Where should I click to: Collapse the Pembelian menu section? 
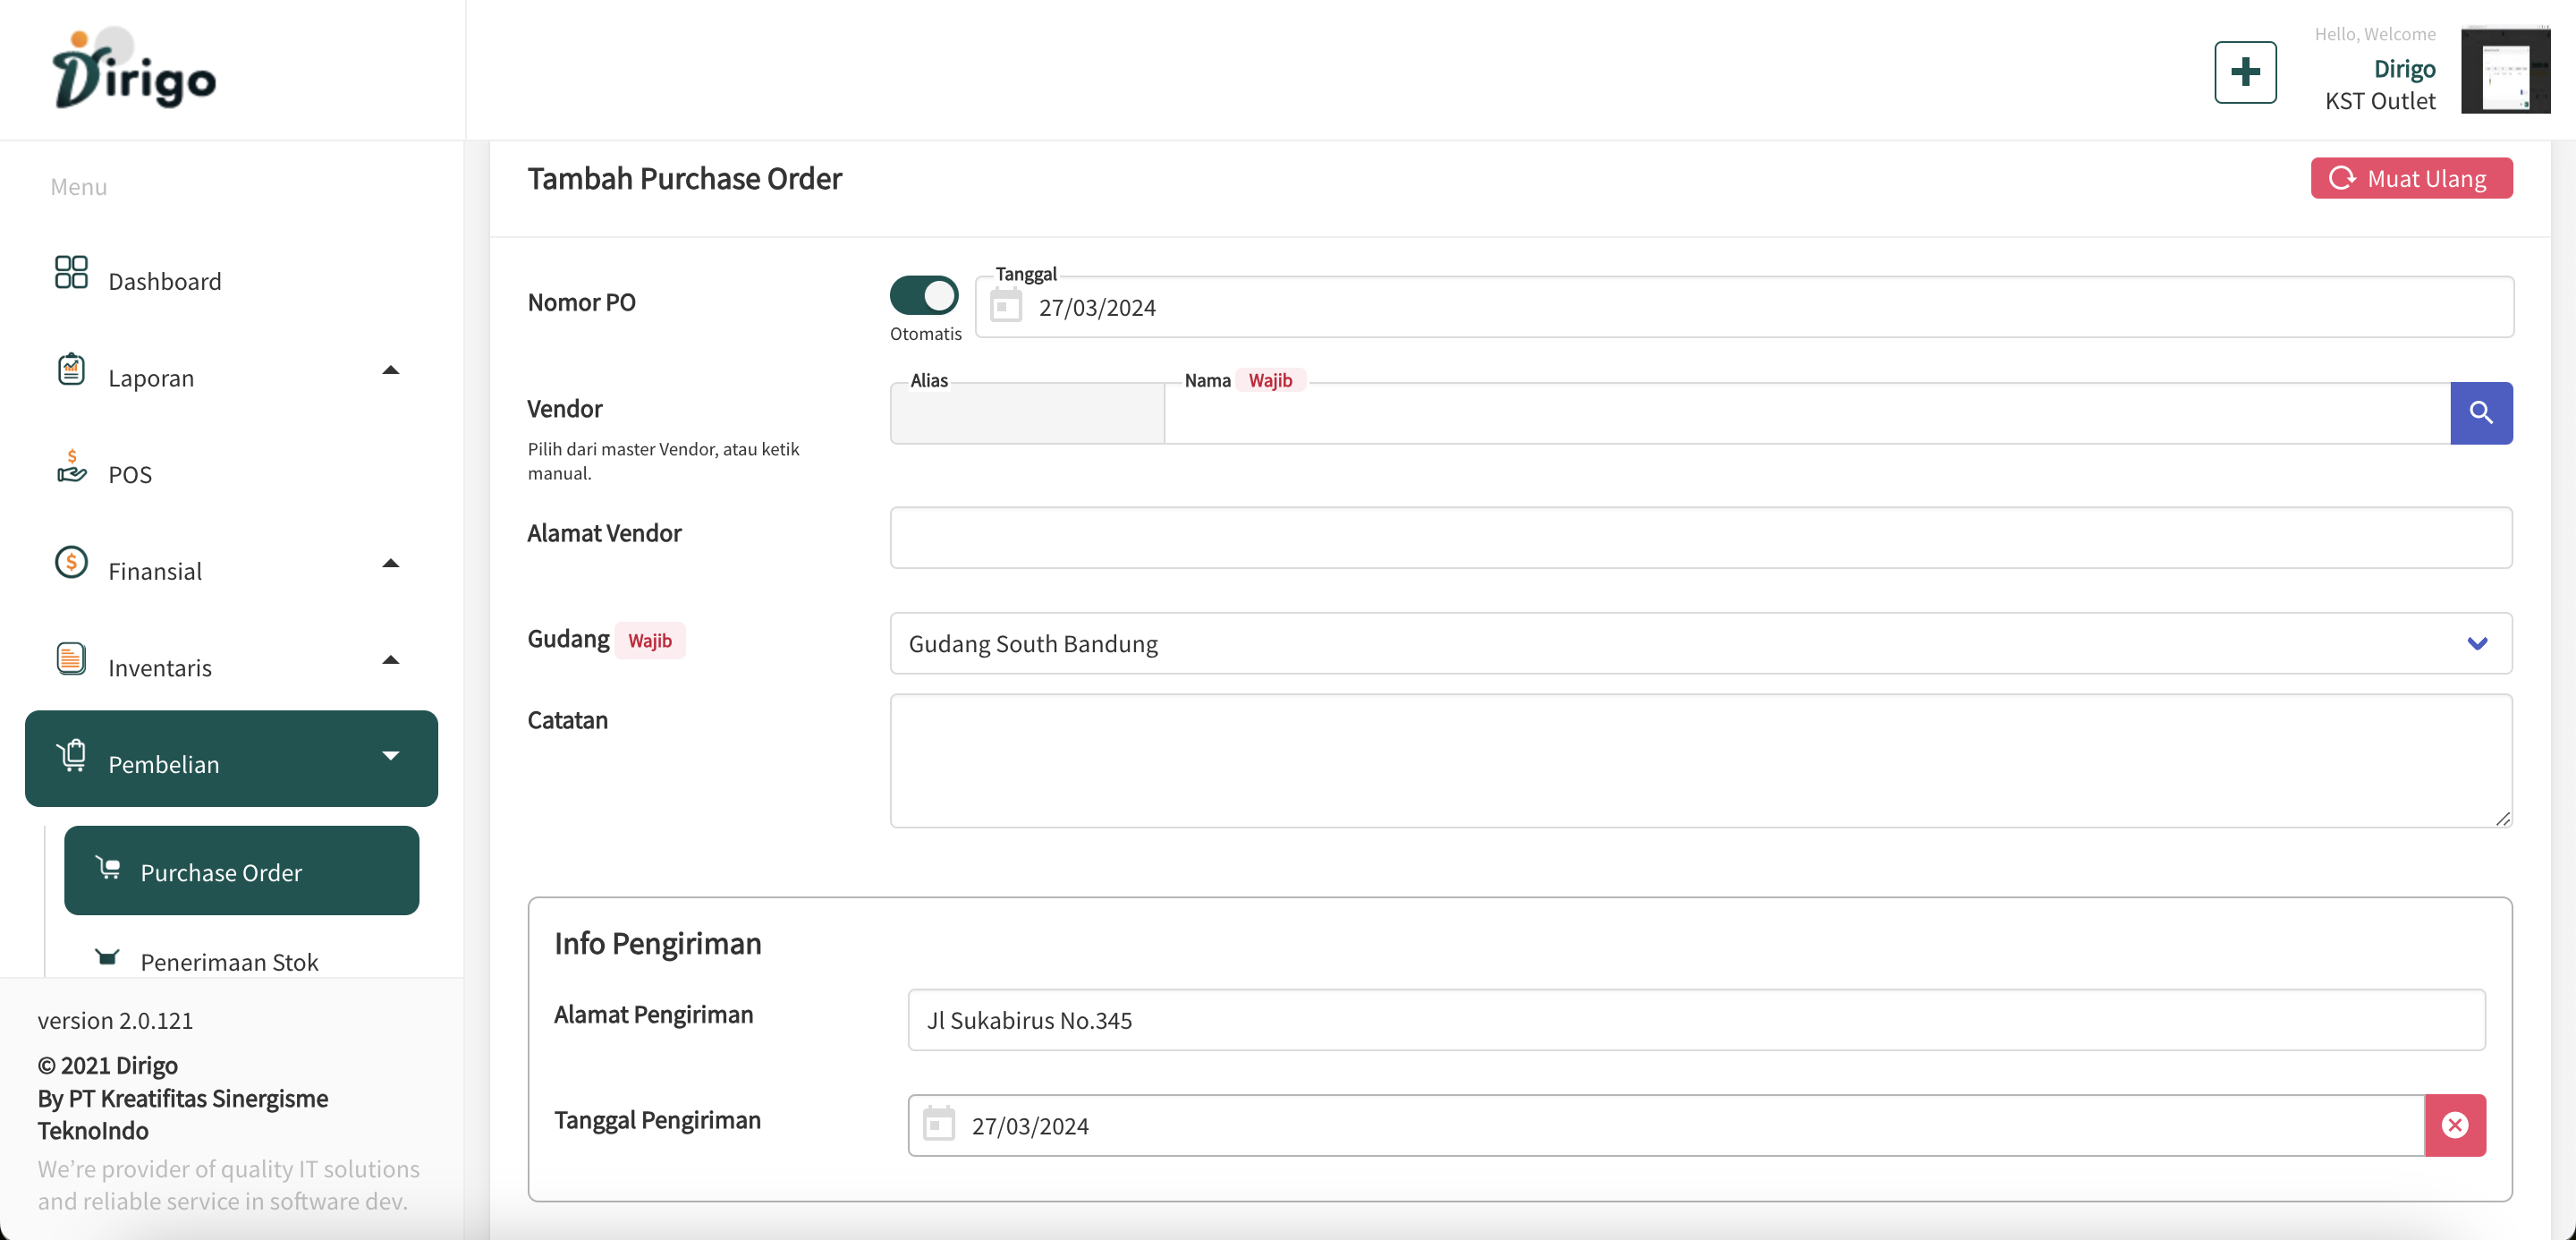click(391, 756)
